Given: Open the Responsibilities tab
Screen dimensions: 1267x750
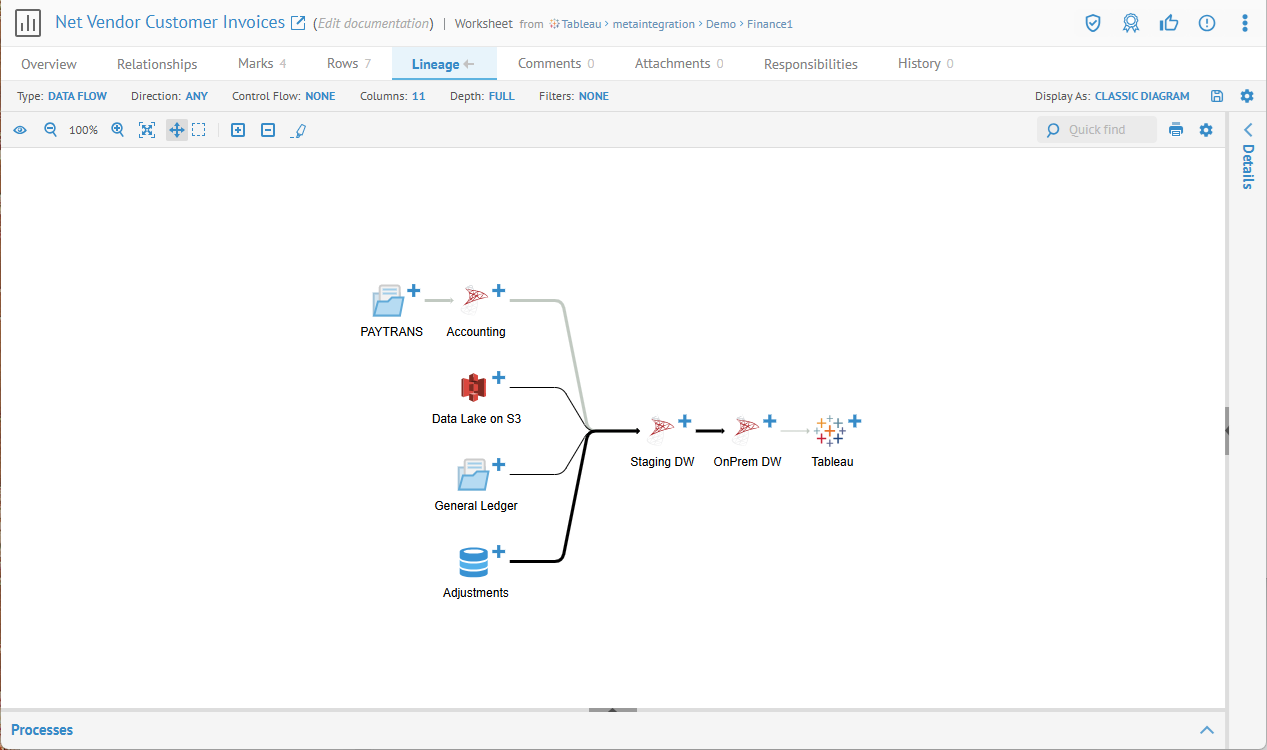Looking at the screenshot, I should tap(810, 64).
